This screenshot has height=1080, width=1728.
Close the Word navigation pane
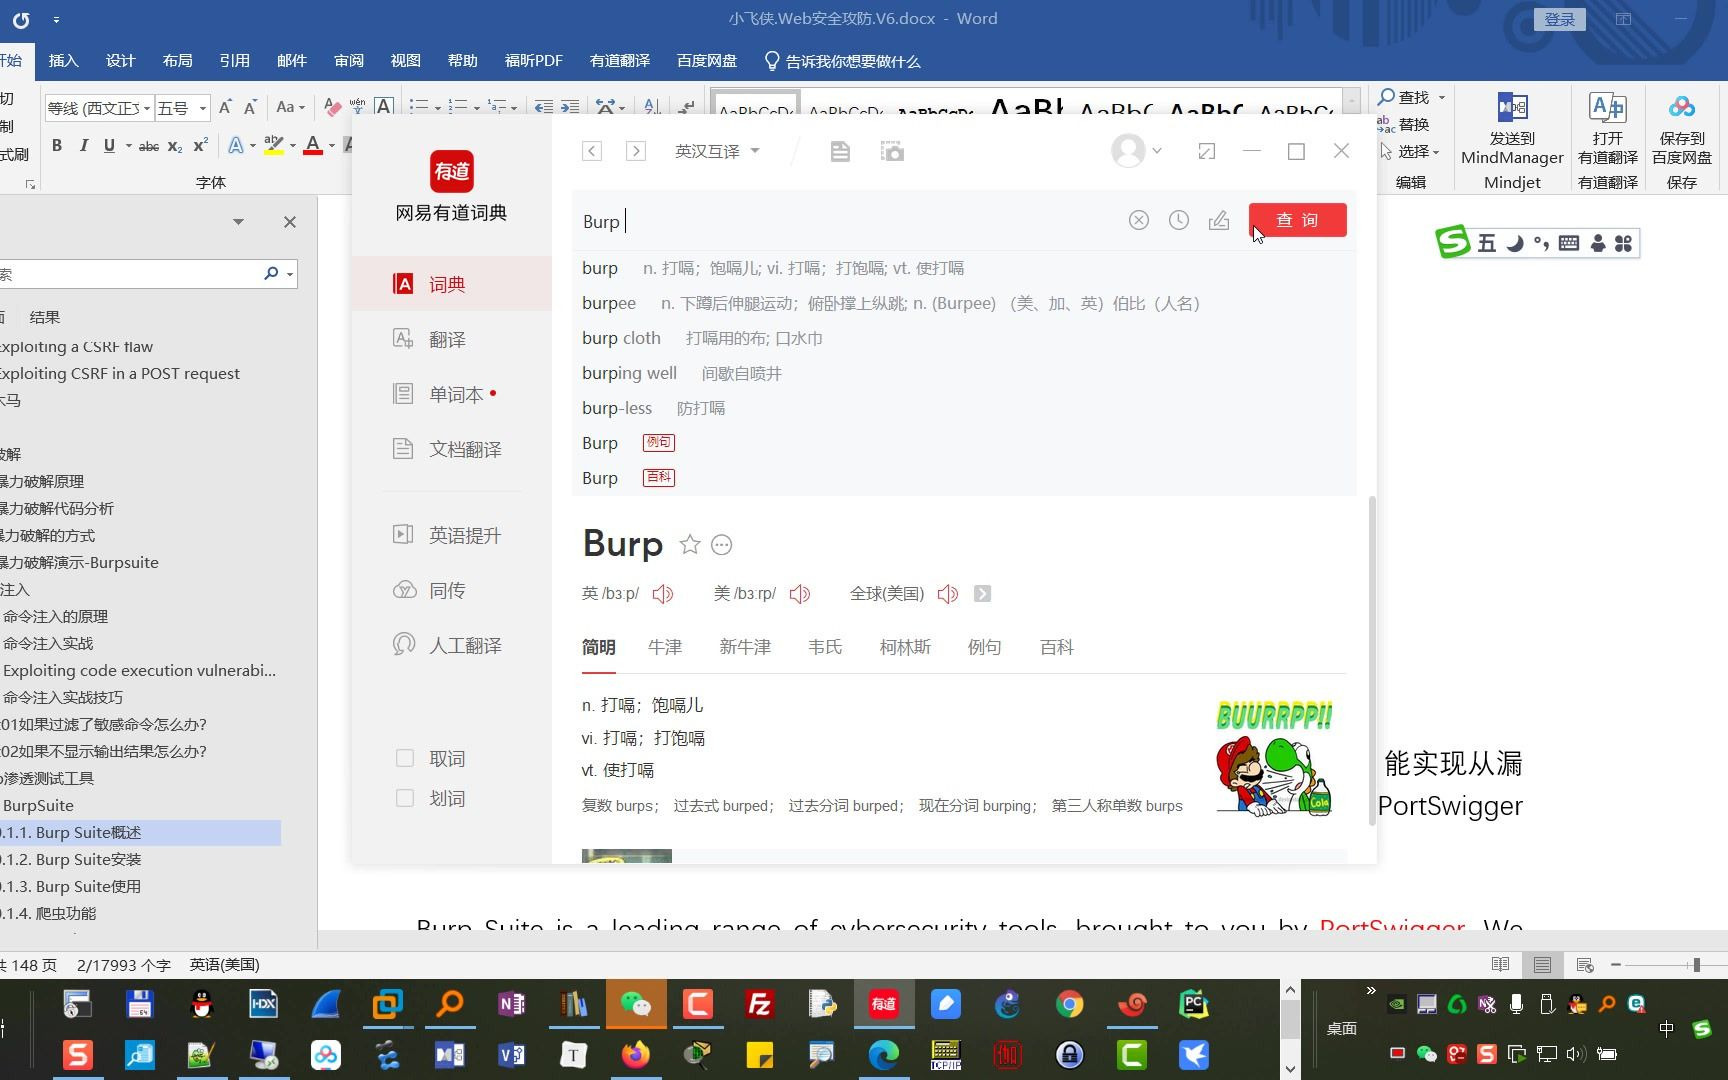pos(290,222)
